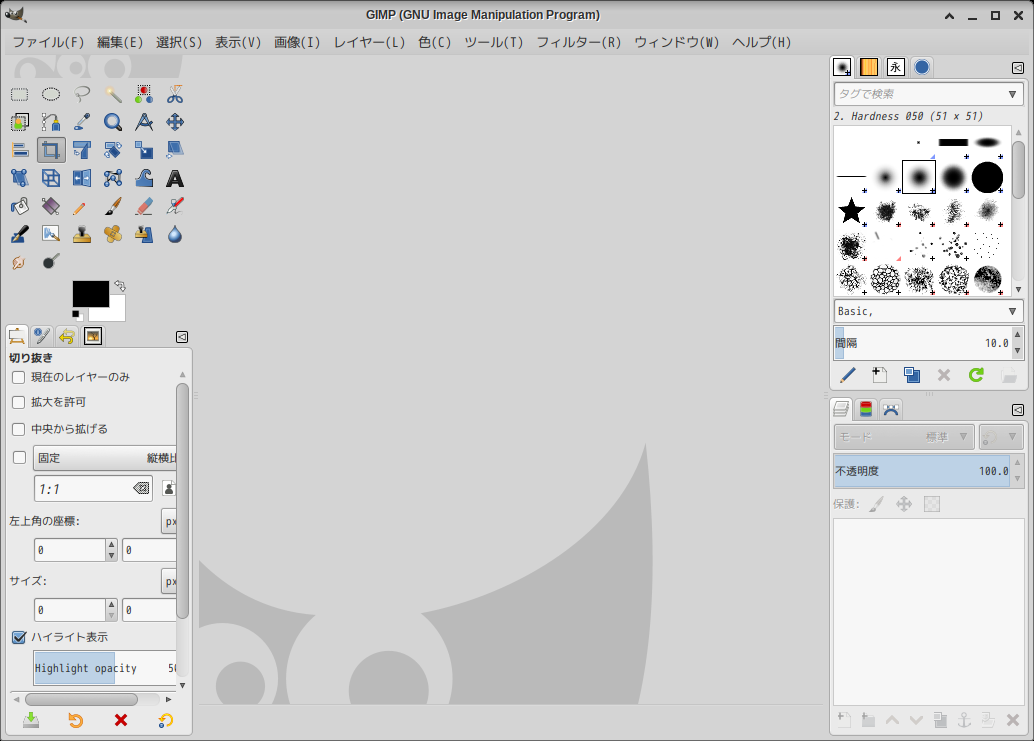The height and width of the screenshot is (741, 1034).
Task: Delete tool preset with red X button
Action: pos(121,721)
